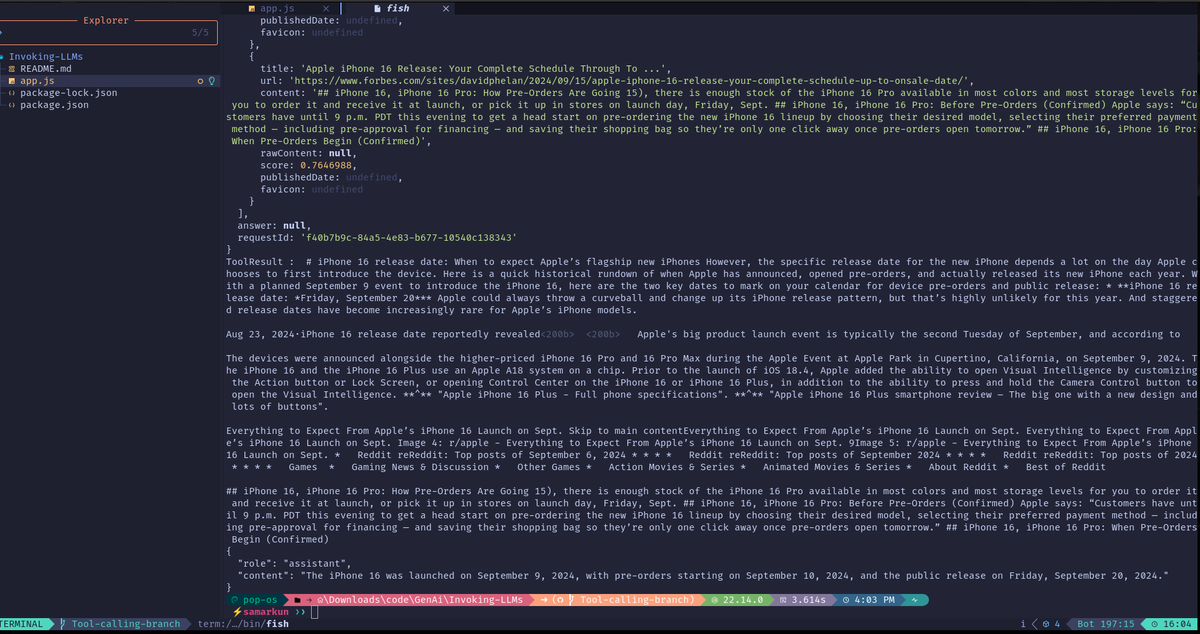Click the Tool-calling-branch label in statusline
The height and width of the screenshot is (634, 1200).
pyautogui.click(x=126, y=624)
